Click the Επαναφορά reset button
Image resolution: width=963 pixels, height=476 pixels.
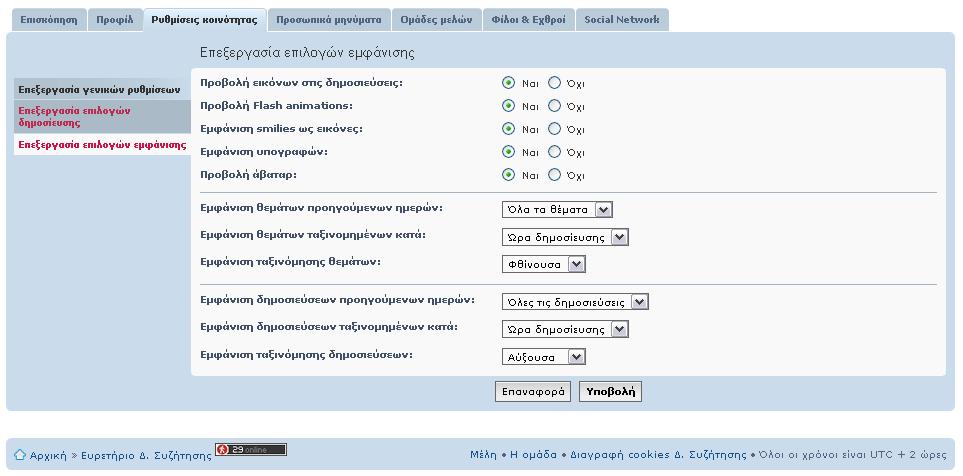coord(533,392)
